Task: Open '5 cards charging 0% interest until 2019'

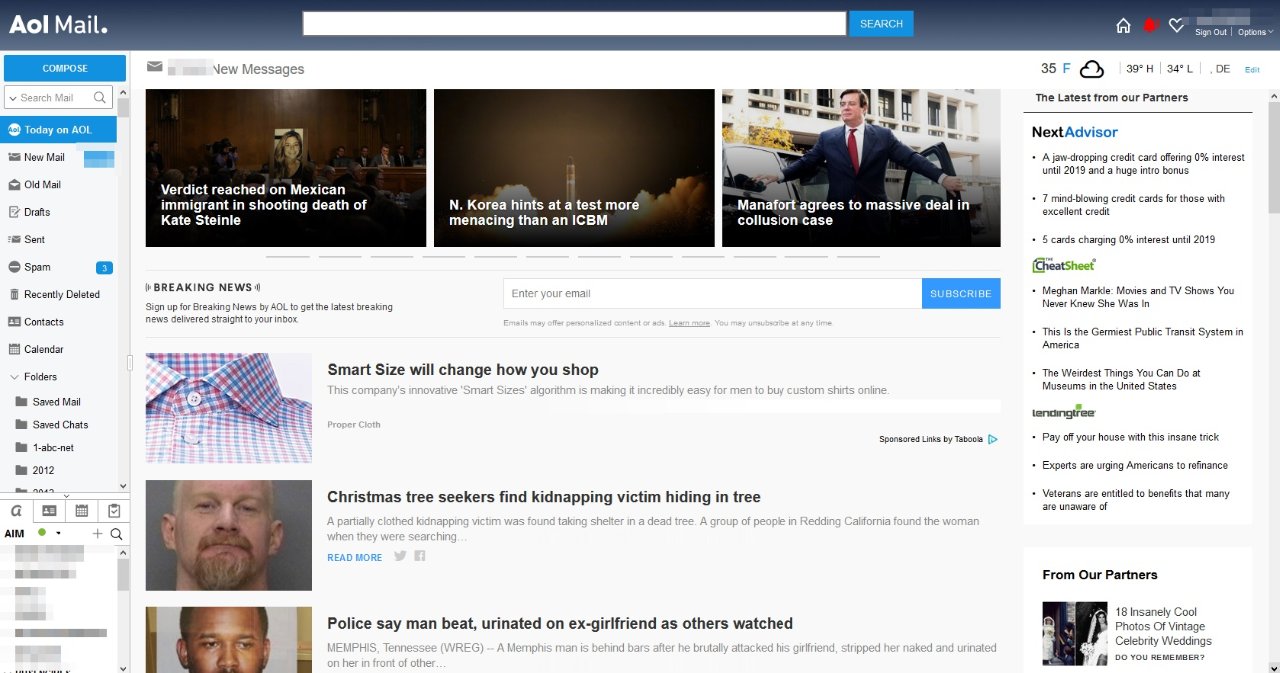Action: 1129,240
